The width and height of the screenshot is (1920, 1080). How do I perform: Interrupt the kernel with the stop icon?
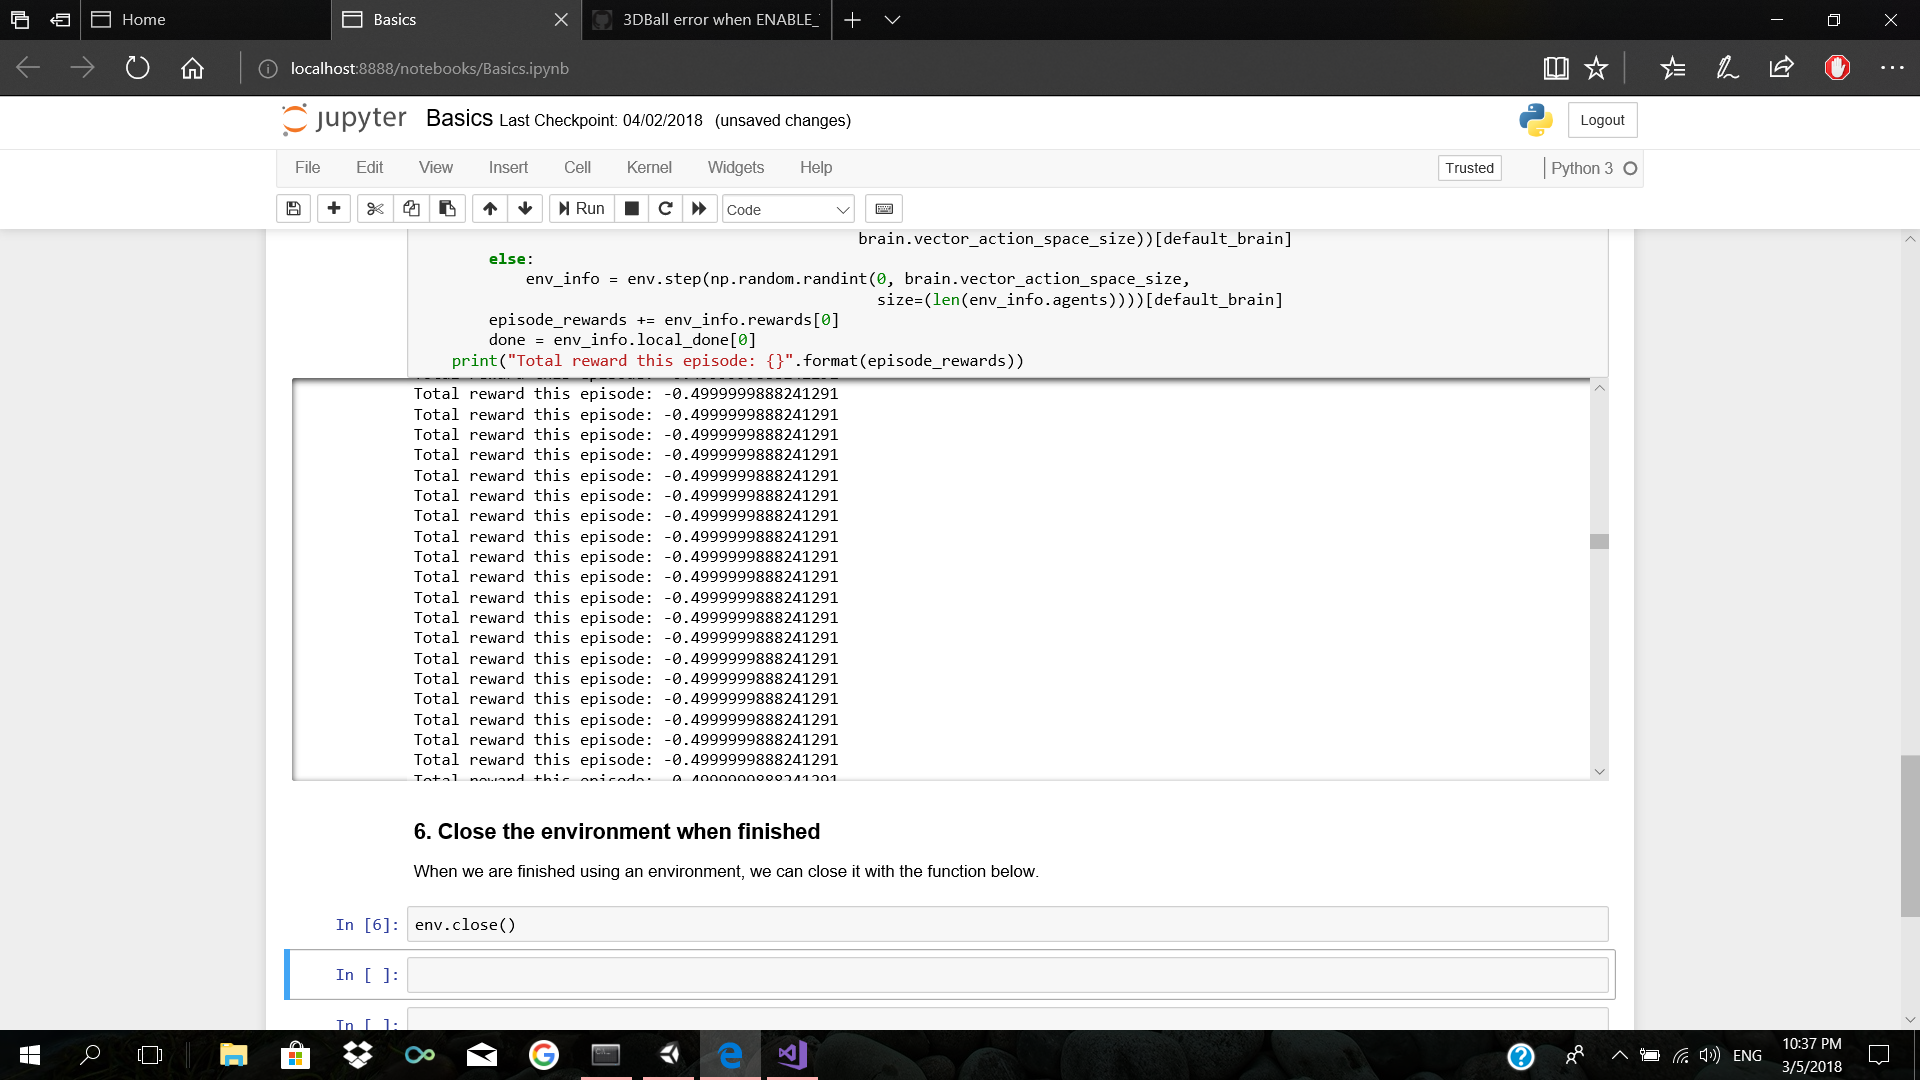pyautogui.click(x=631, y=208)
